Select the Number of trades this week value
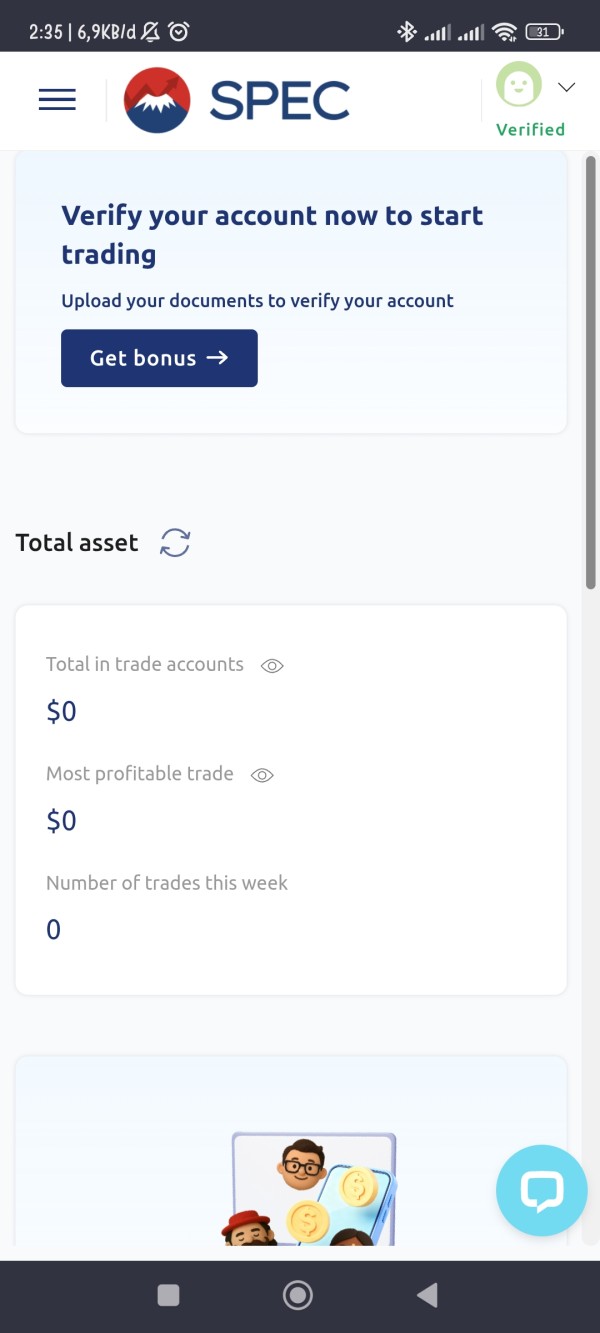600x1333 pixels. click(x=54, y=930)
